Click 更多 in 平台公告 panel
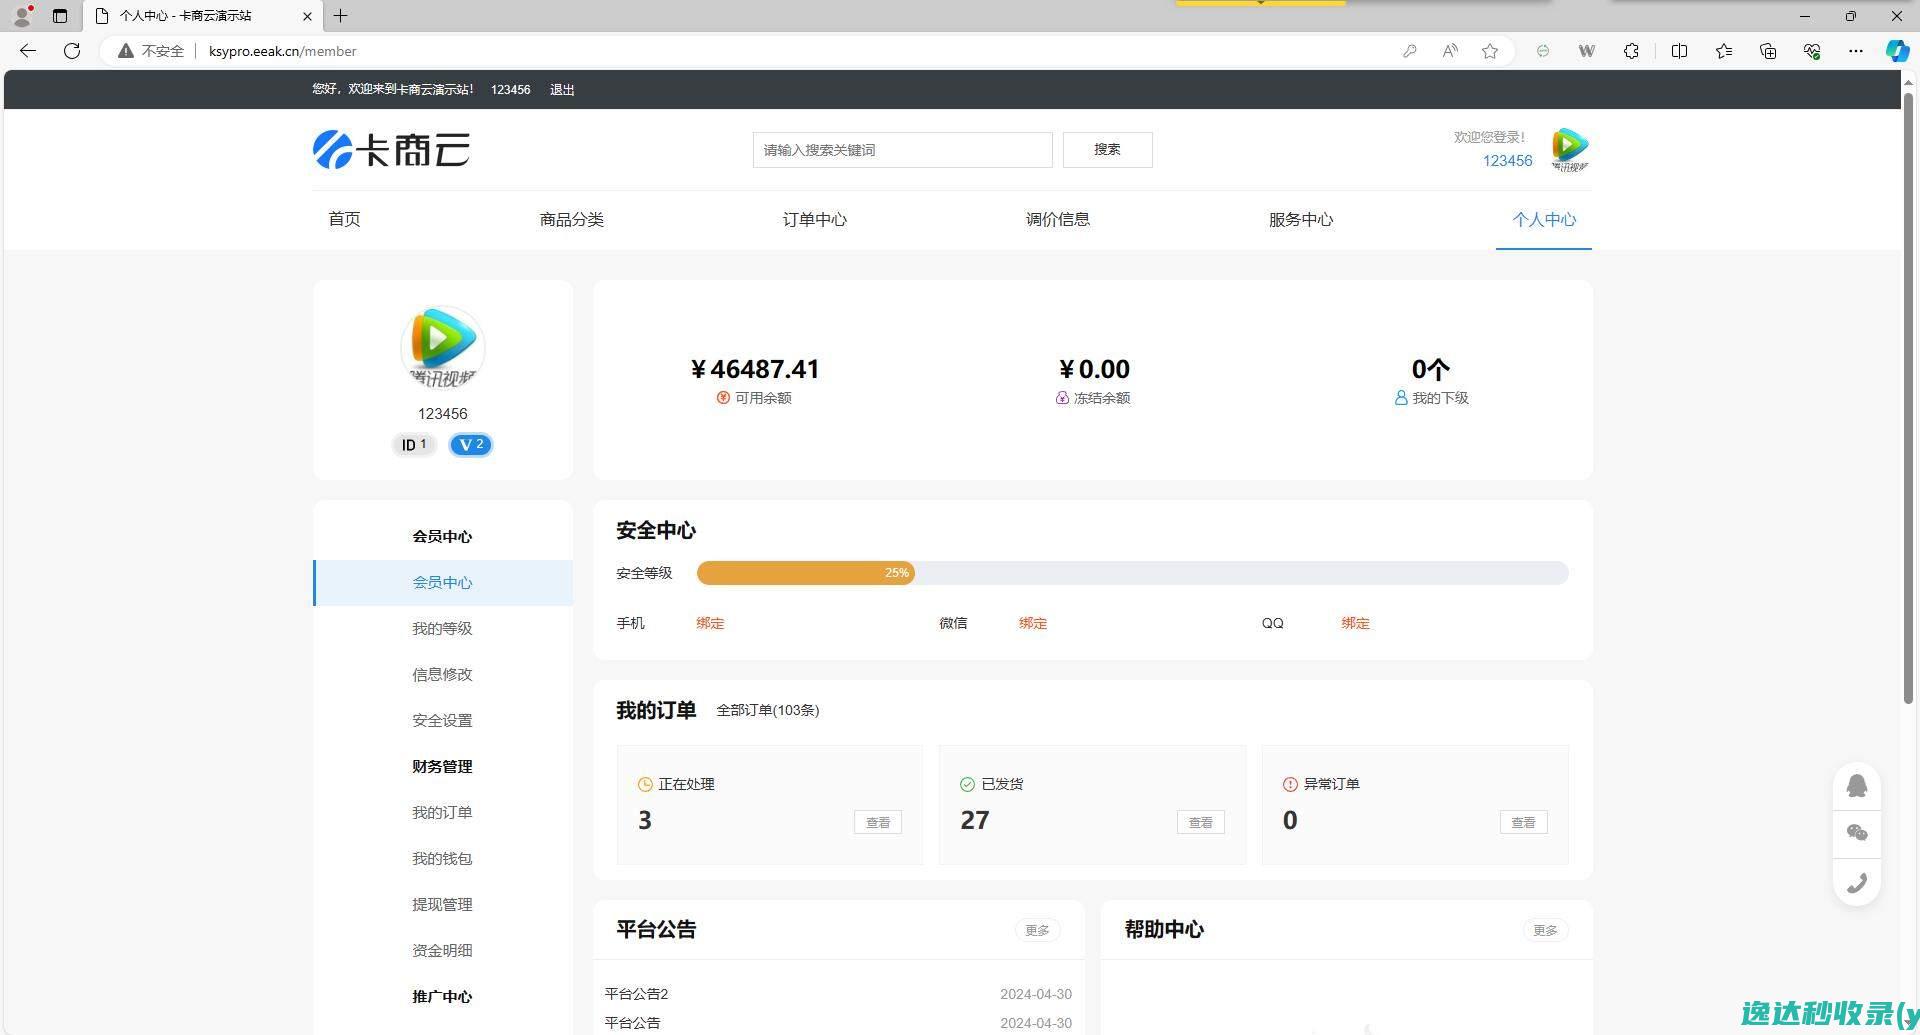This screenshot has width=1920, height=1035. pos(1037,930)
